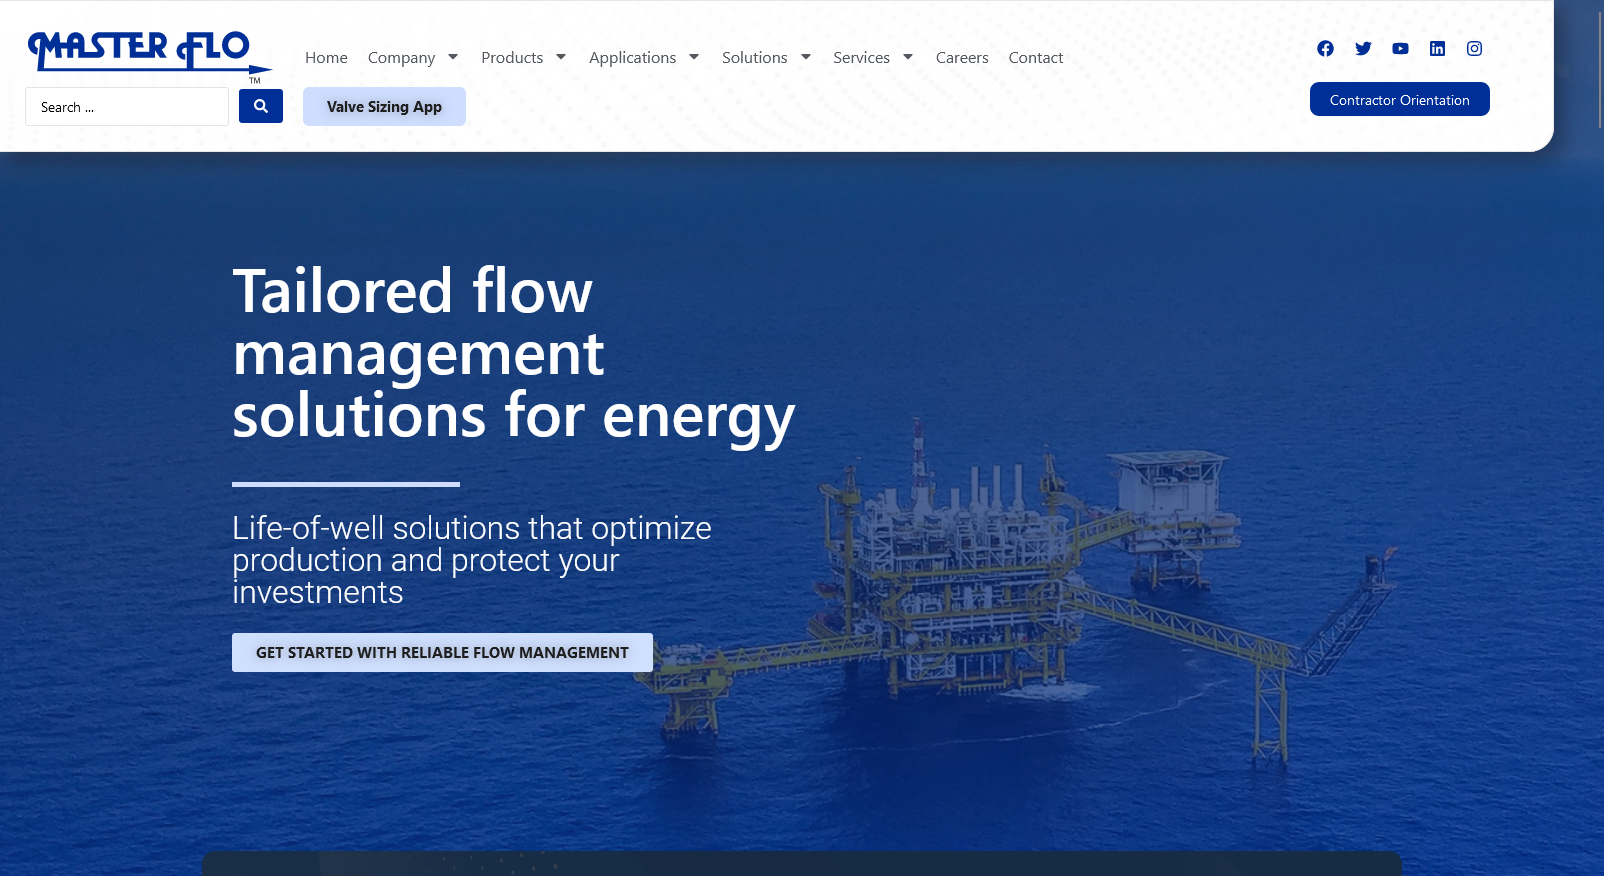Viewport: 1604px width, 876px height.
Task: Open the YouTube social icon
Action: (1400, 49)
